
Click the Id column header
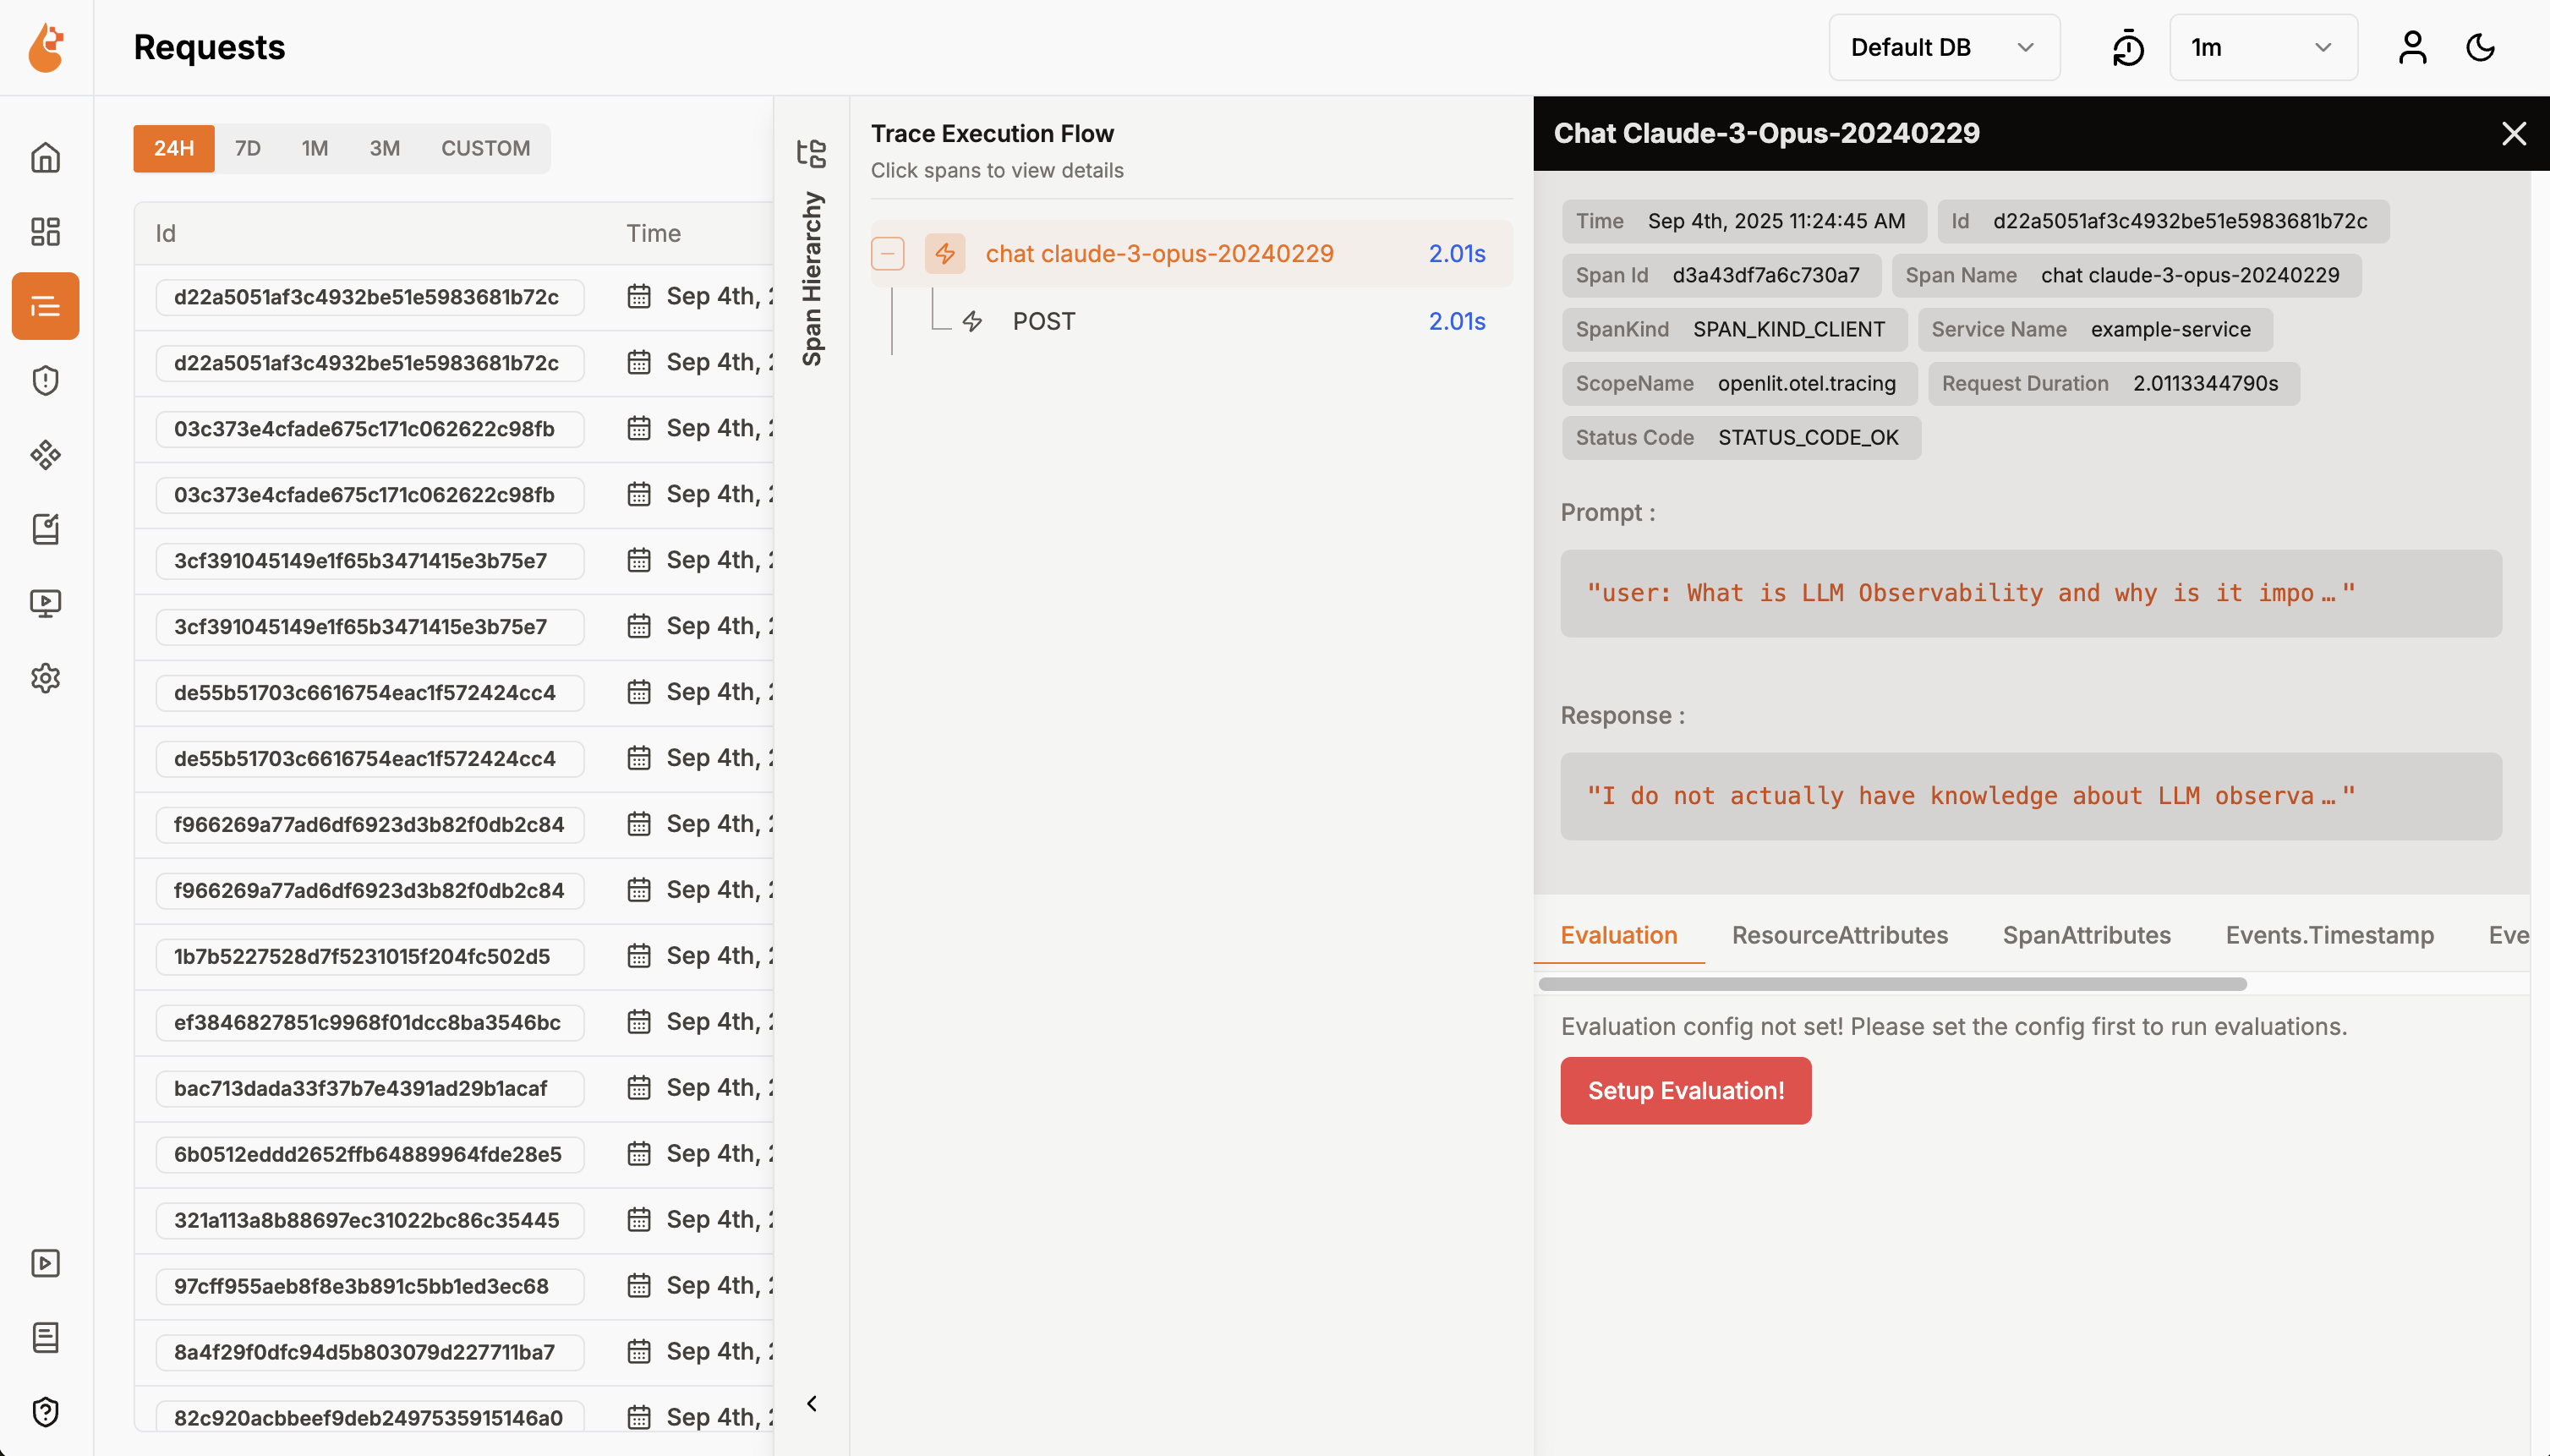point(165,233)
